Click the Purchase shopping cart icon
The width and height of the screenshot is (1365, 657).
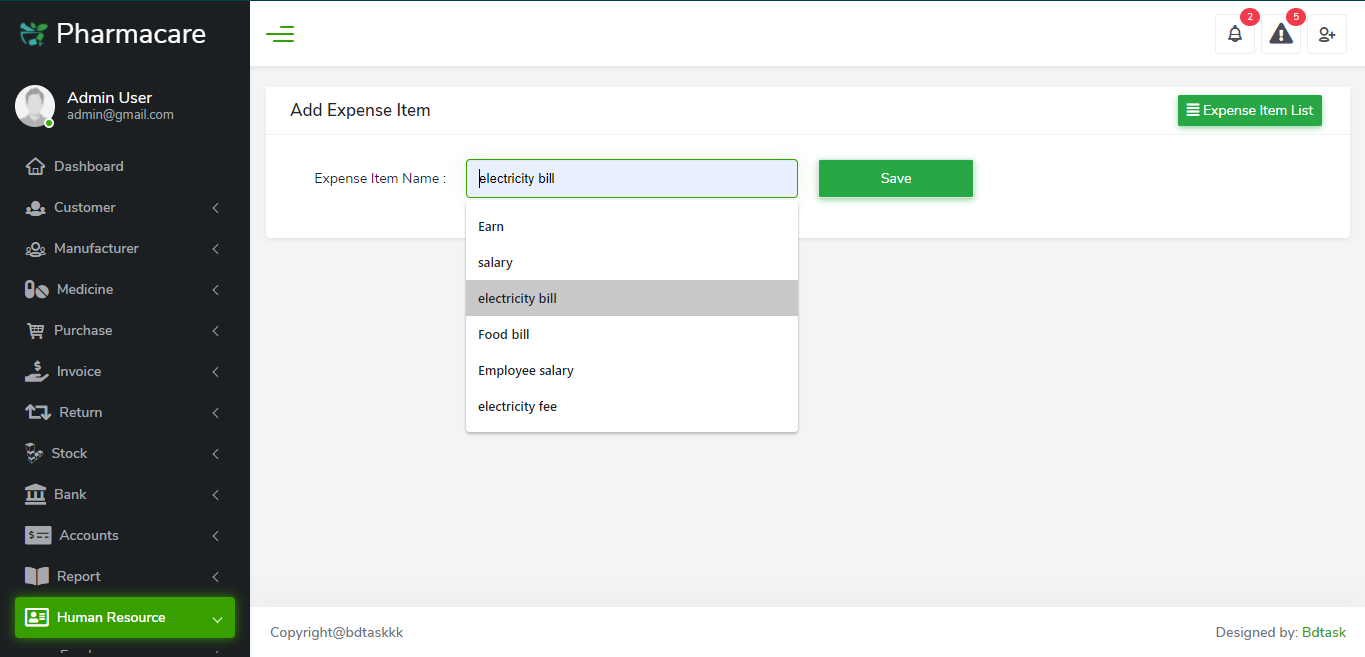tap(36, 330)
